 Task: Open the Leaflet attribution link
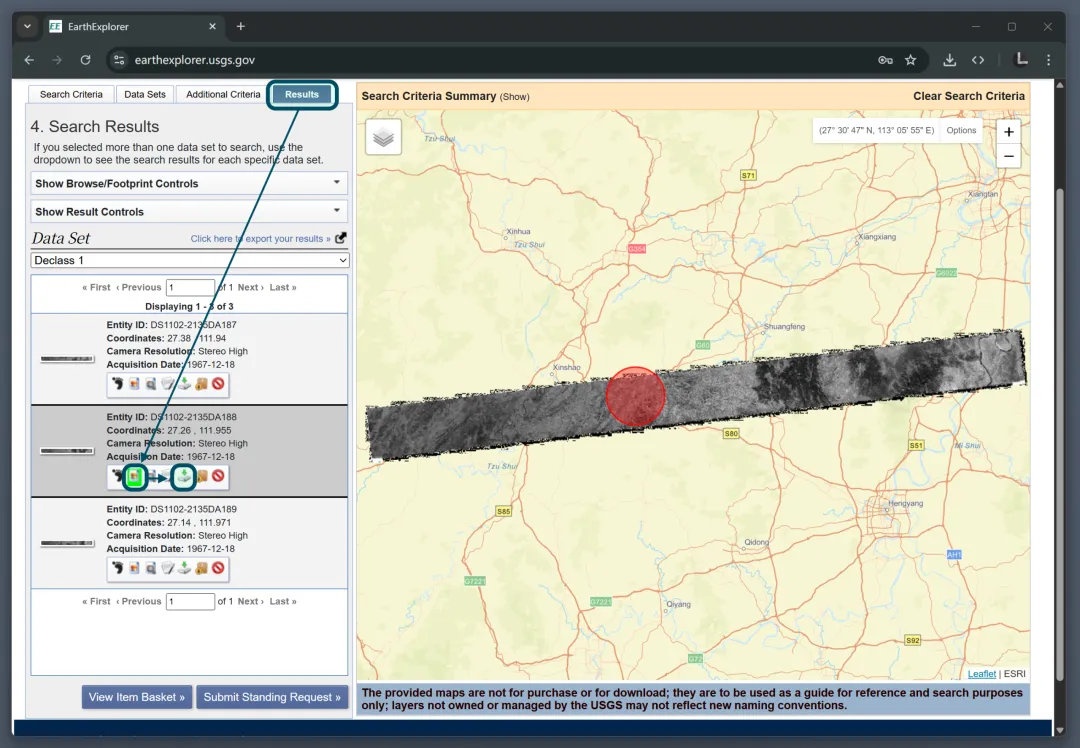pos(982,674)
